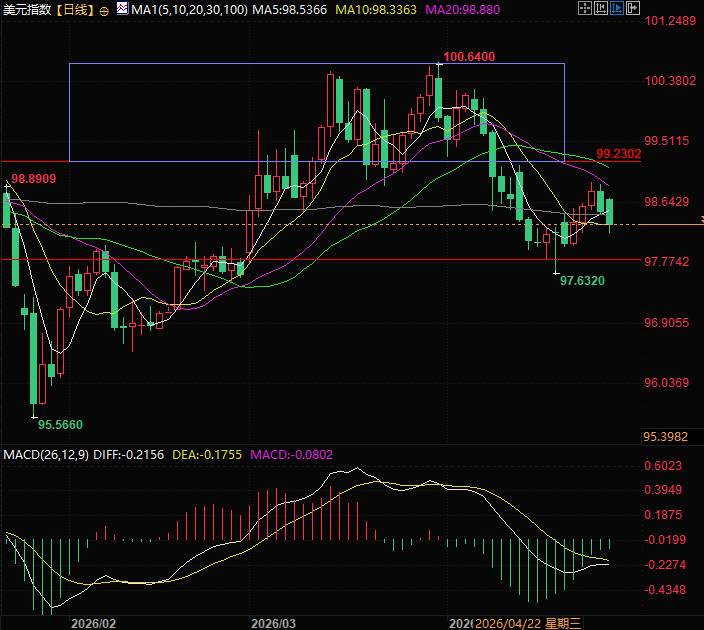The height and width of the screenshot is (630, 704).
Task: Click the DIFF:-0.2156 value label
Action: (130, 454)
